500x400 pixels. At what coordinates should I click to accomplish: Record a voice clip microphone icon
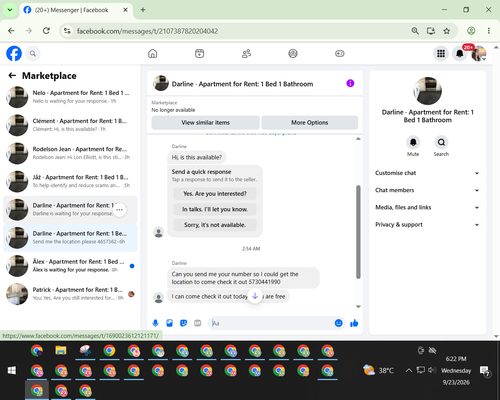pos(155,323)
